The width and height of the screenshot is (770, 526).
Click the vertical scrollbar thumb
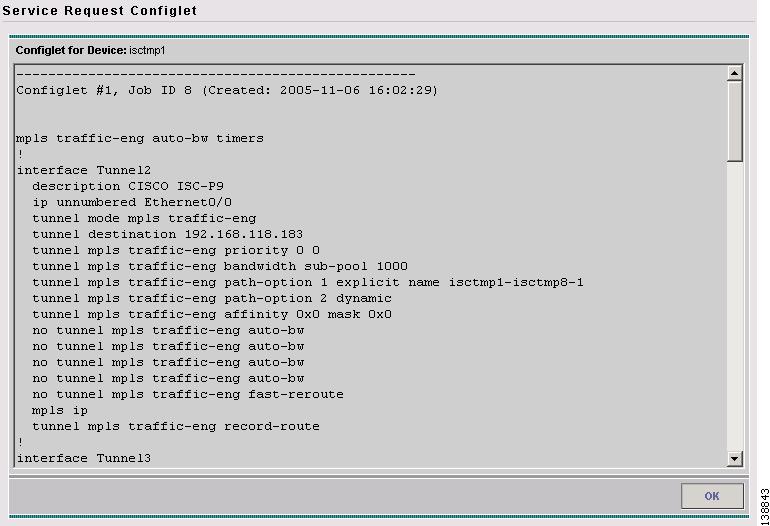click(734, 121)
